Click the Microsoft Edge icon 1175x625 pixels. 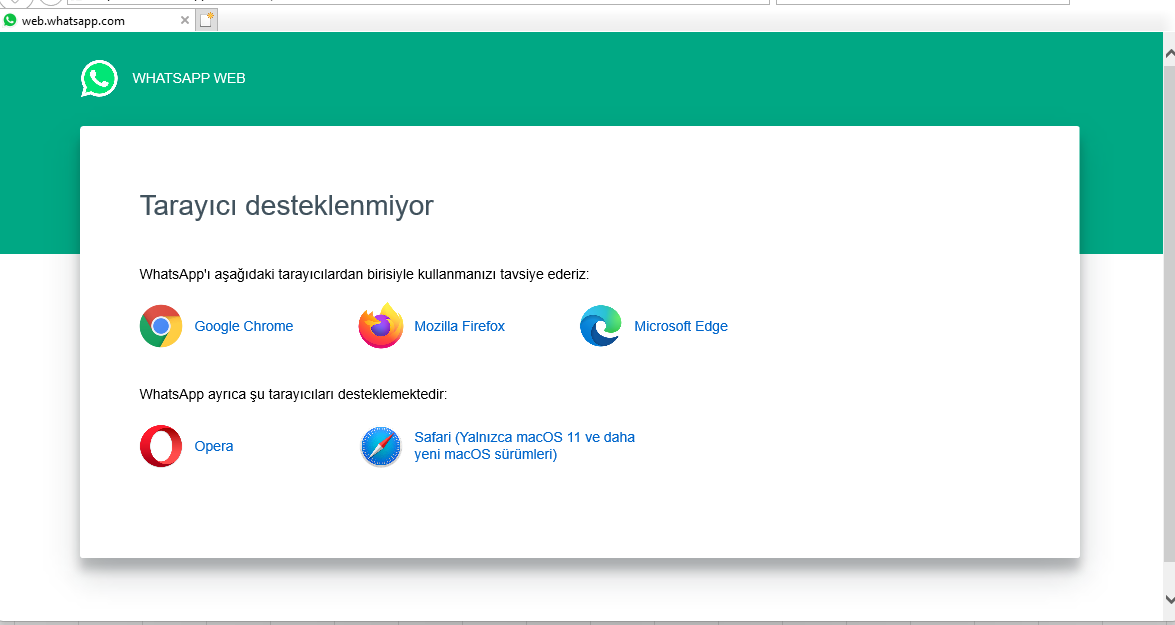click(x=601, y=326)
